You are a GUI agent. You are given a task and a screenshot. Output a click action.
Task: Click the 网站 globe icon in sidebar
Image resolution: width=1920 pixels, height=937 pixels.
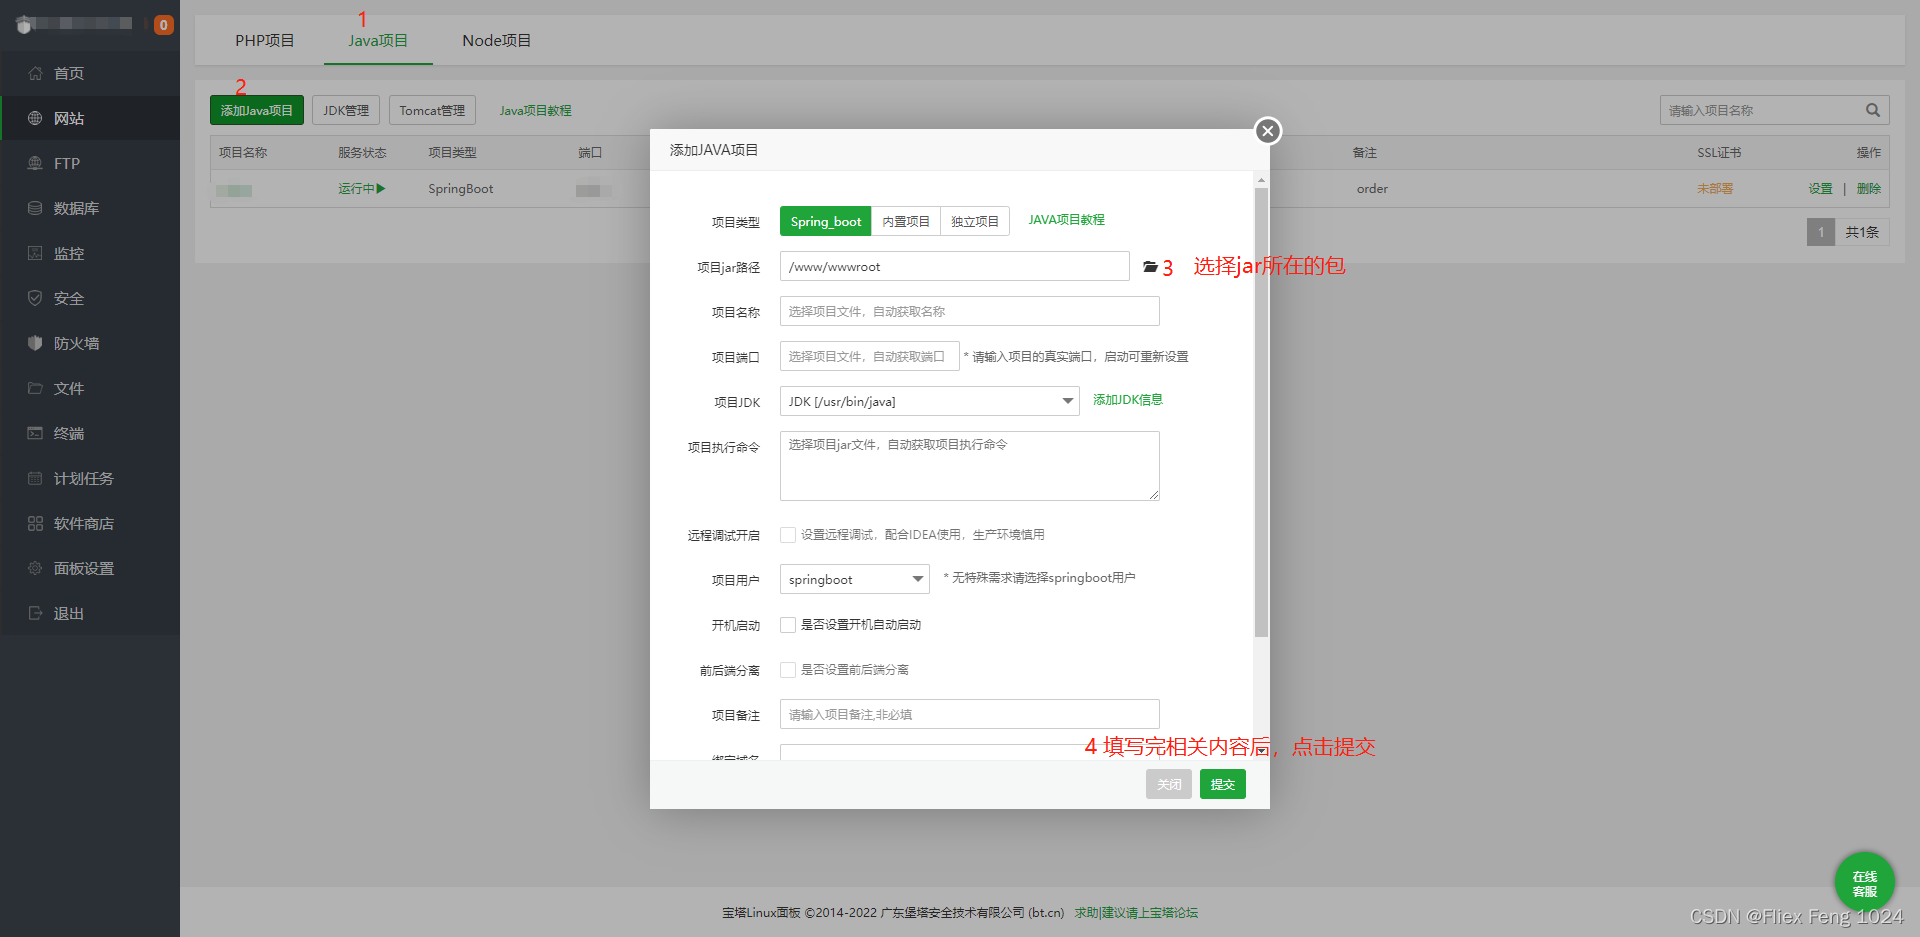click(x=35, y=118)
